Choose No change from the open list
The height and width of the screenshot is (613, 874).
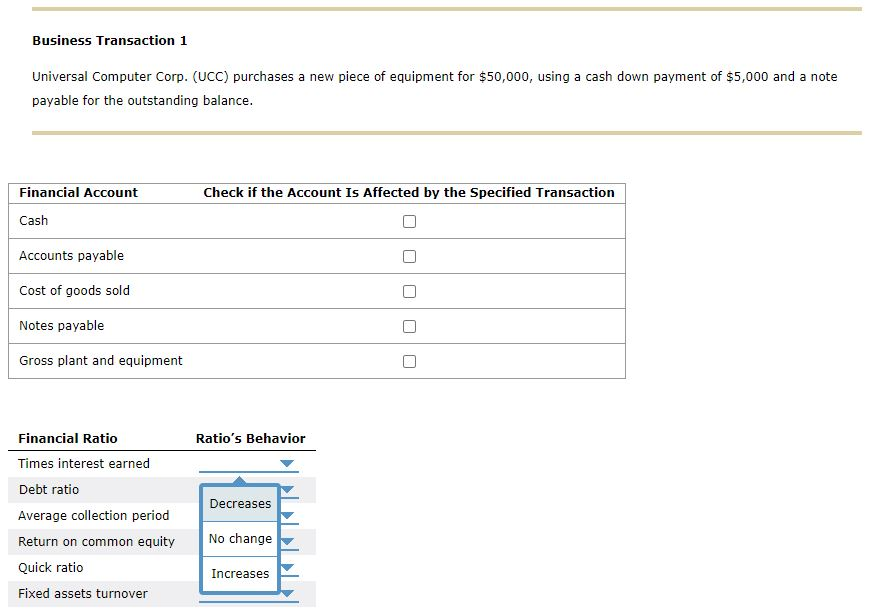pyautogui.click(x=239, y=538)
